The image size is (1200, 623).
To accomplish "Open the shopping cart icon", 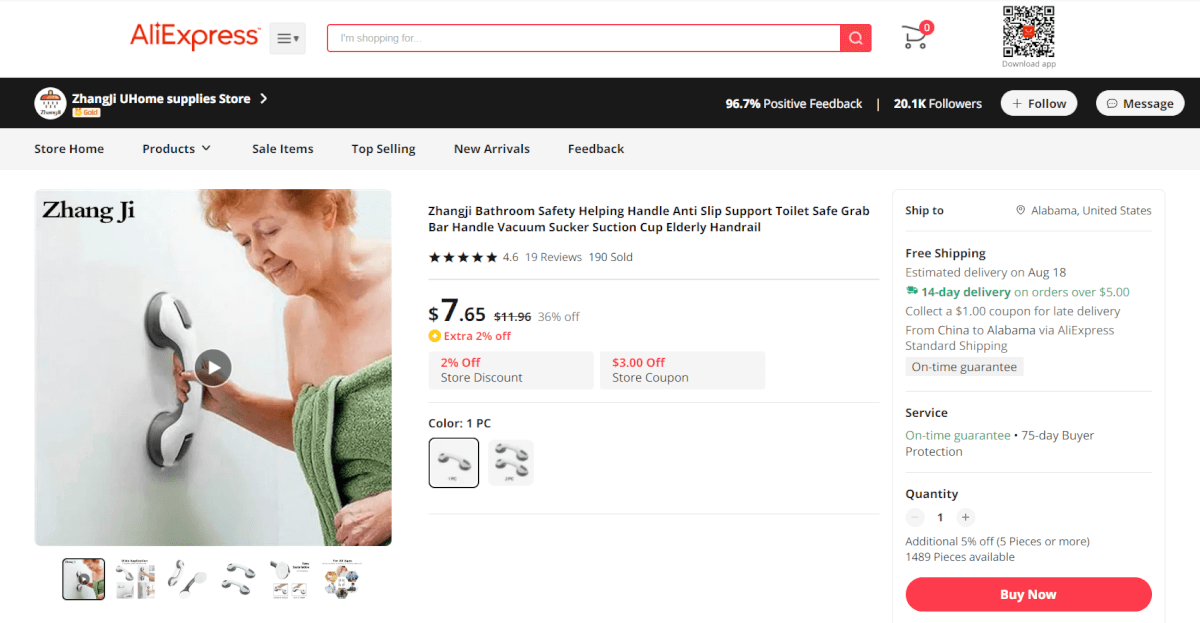I will point(916,36).
